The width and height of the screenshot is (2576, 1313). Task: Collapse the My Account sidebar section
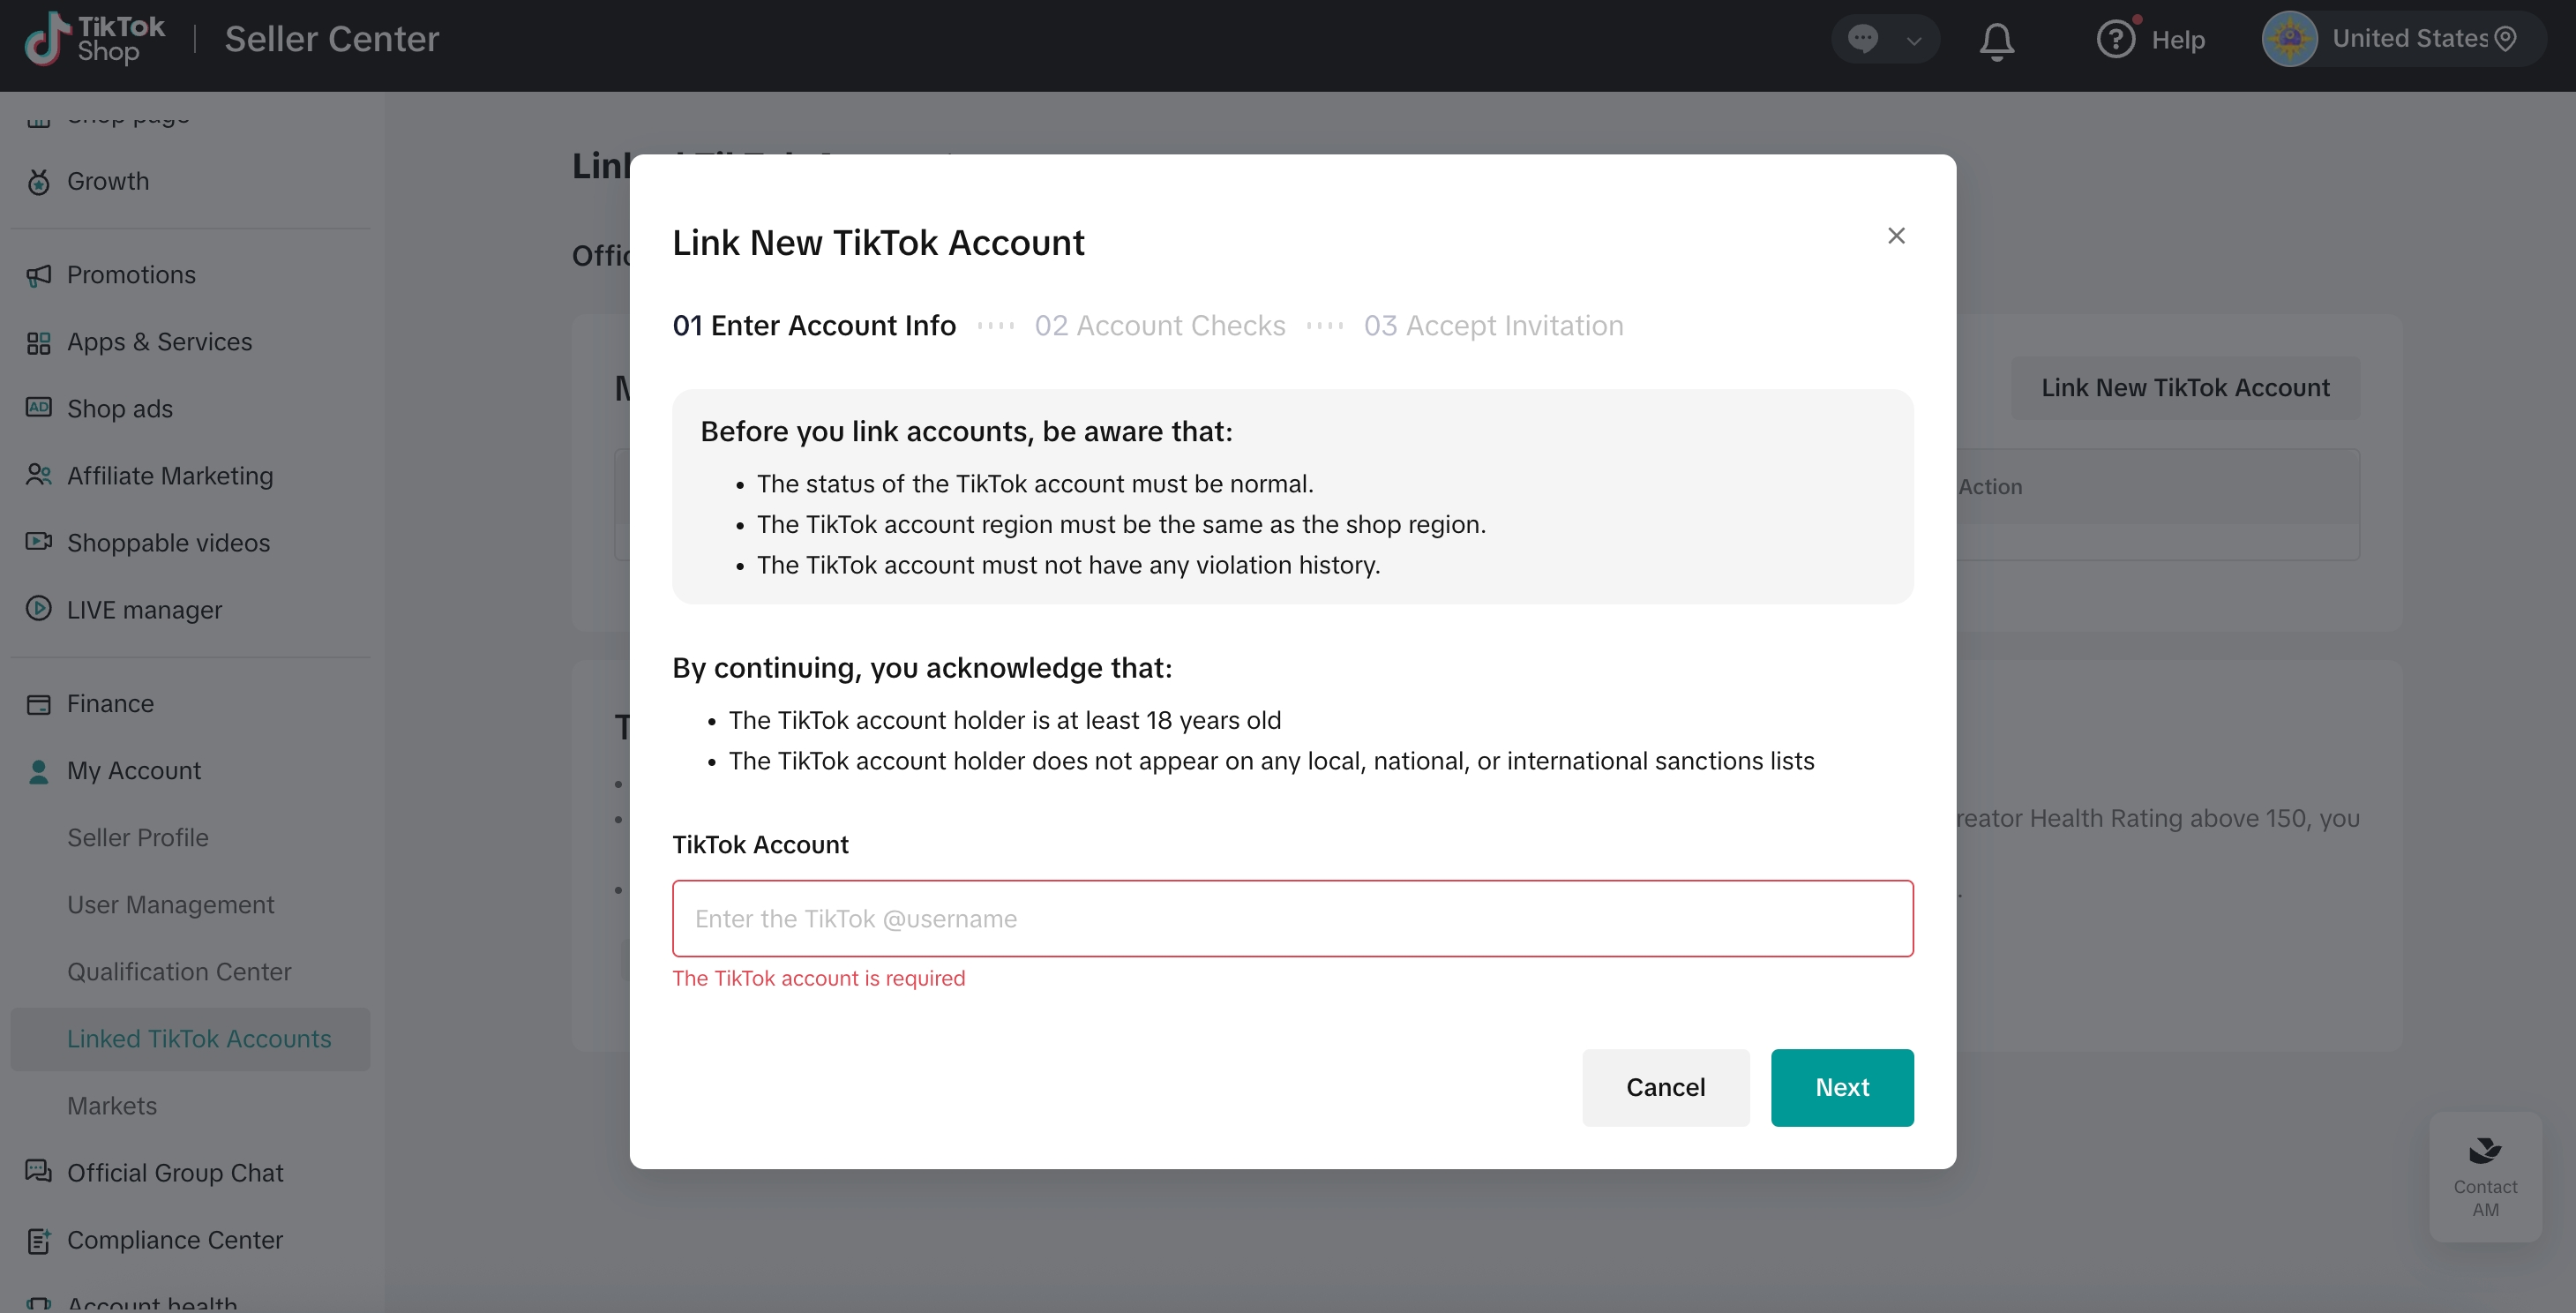[x=134, y=770]
